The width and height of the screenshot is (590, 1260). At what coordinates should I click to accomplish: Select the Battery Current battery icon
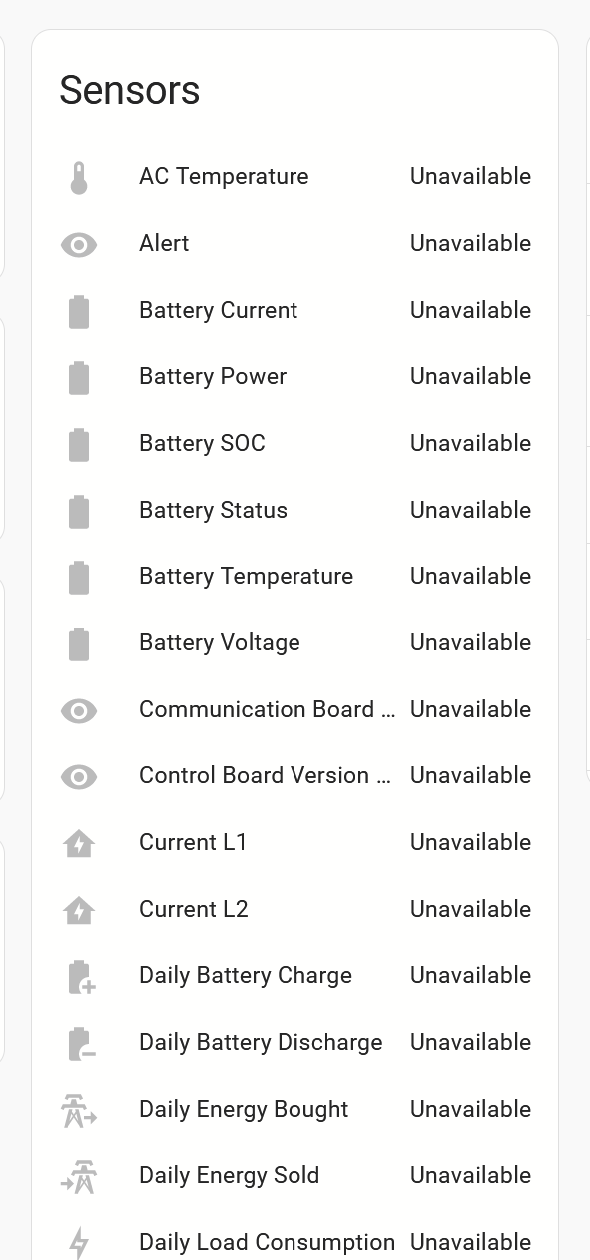[79, 311]
